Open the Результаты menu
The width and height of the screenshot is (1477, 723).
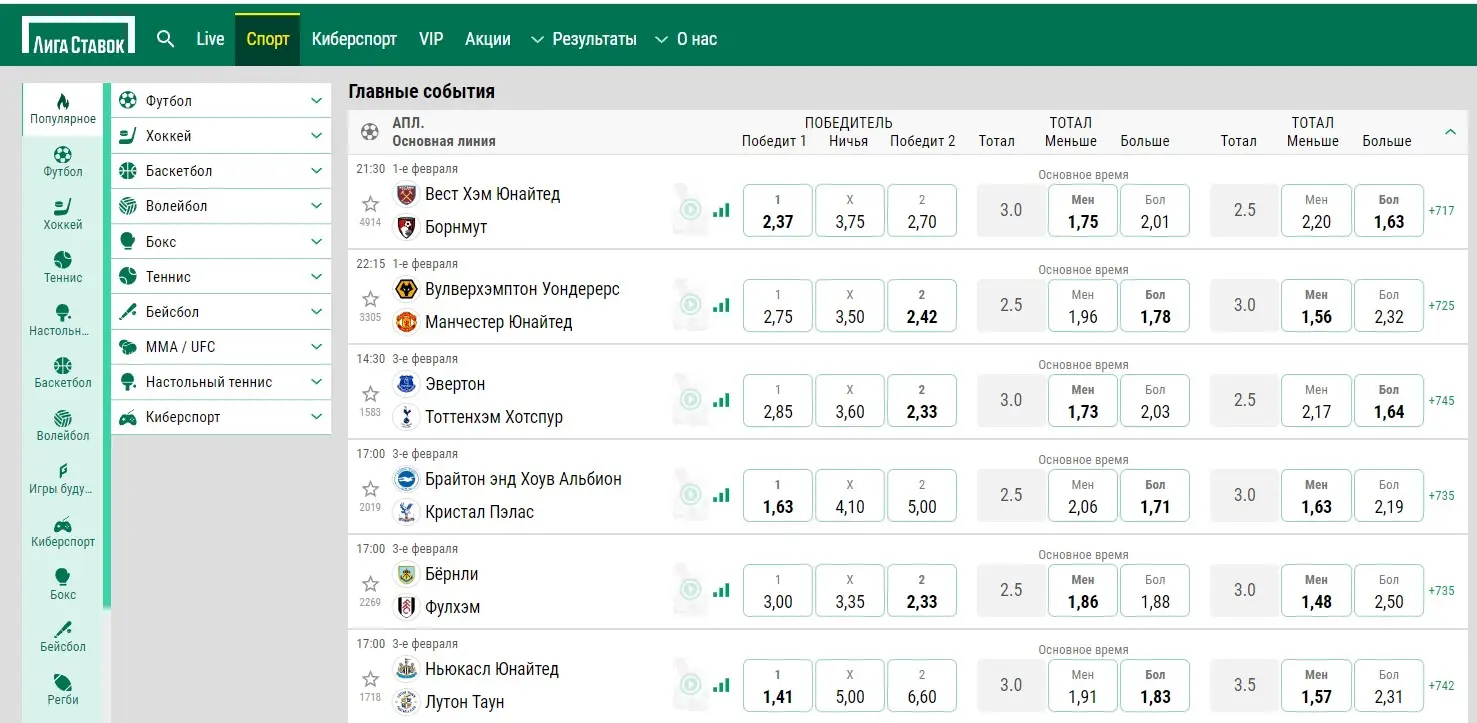click(583, 39)
